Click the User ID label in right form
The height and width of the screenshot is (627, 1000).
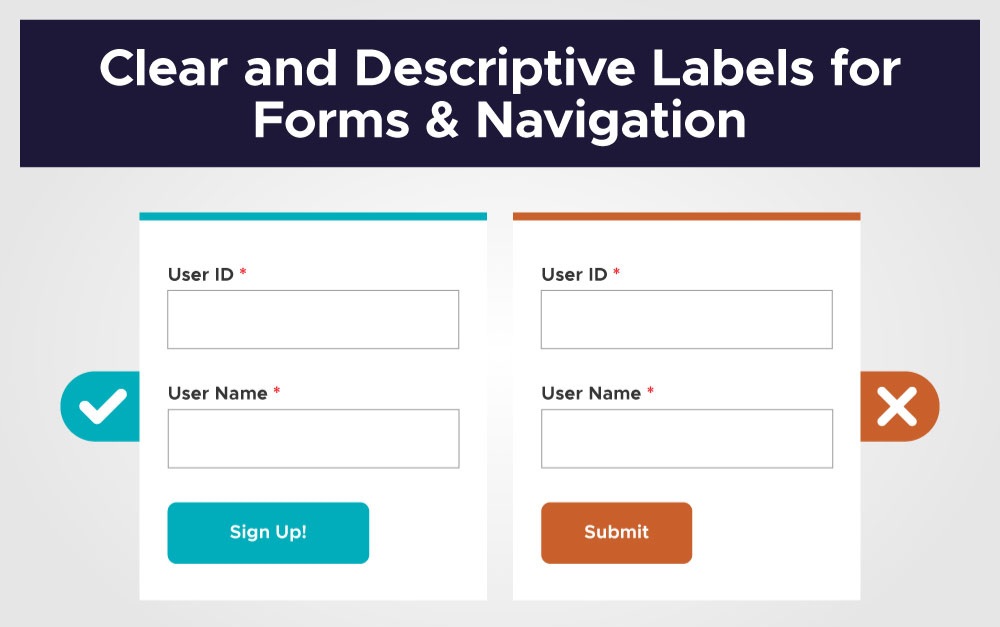tap(575, 274)
